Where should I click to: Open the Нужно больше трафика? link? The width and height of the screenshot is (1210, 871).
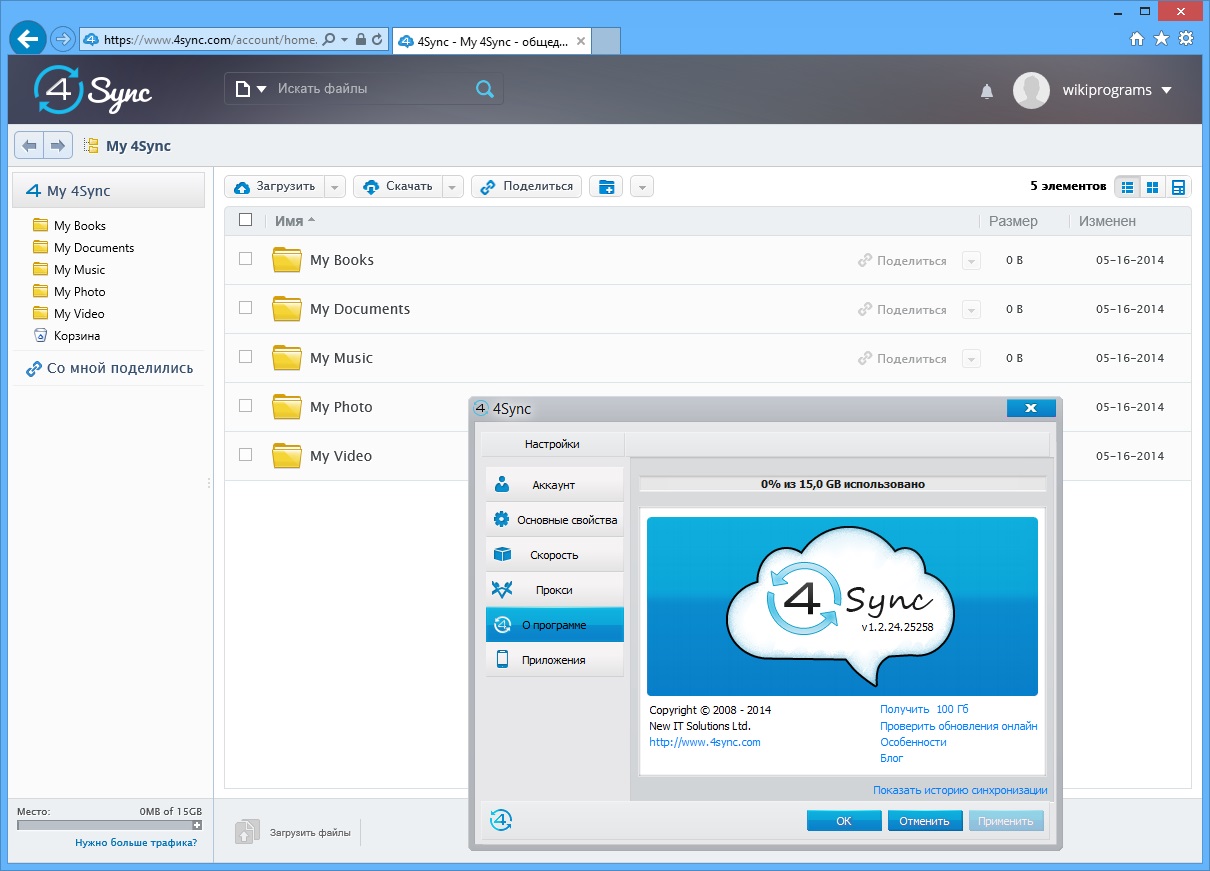click(x=136, y=843)
